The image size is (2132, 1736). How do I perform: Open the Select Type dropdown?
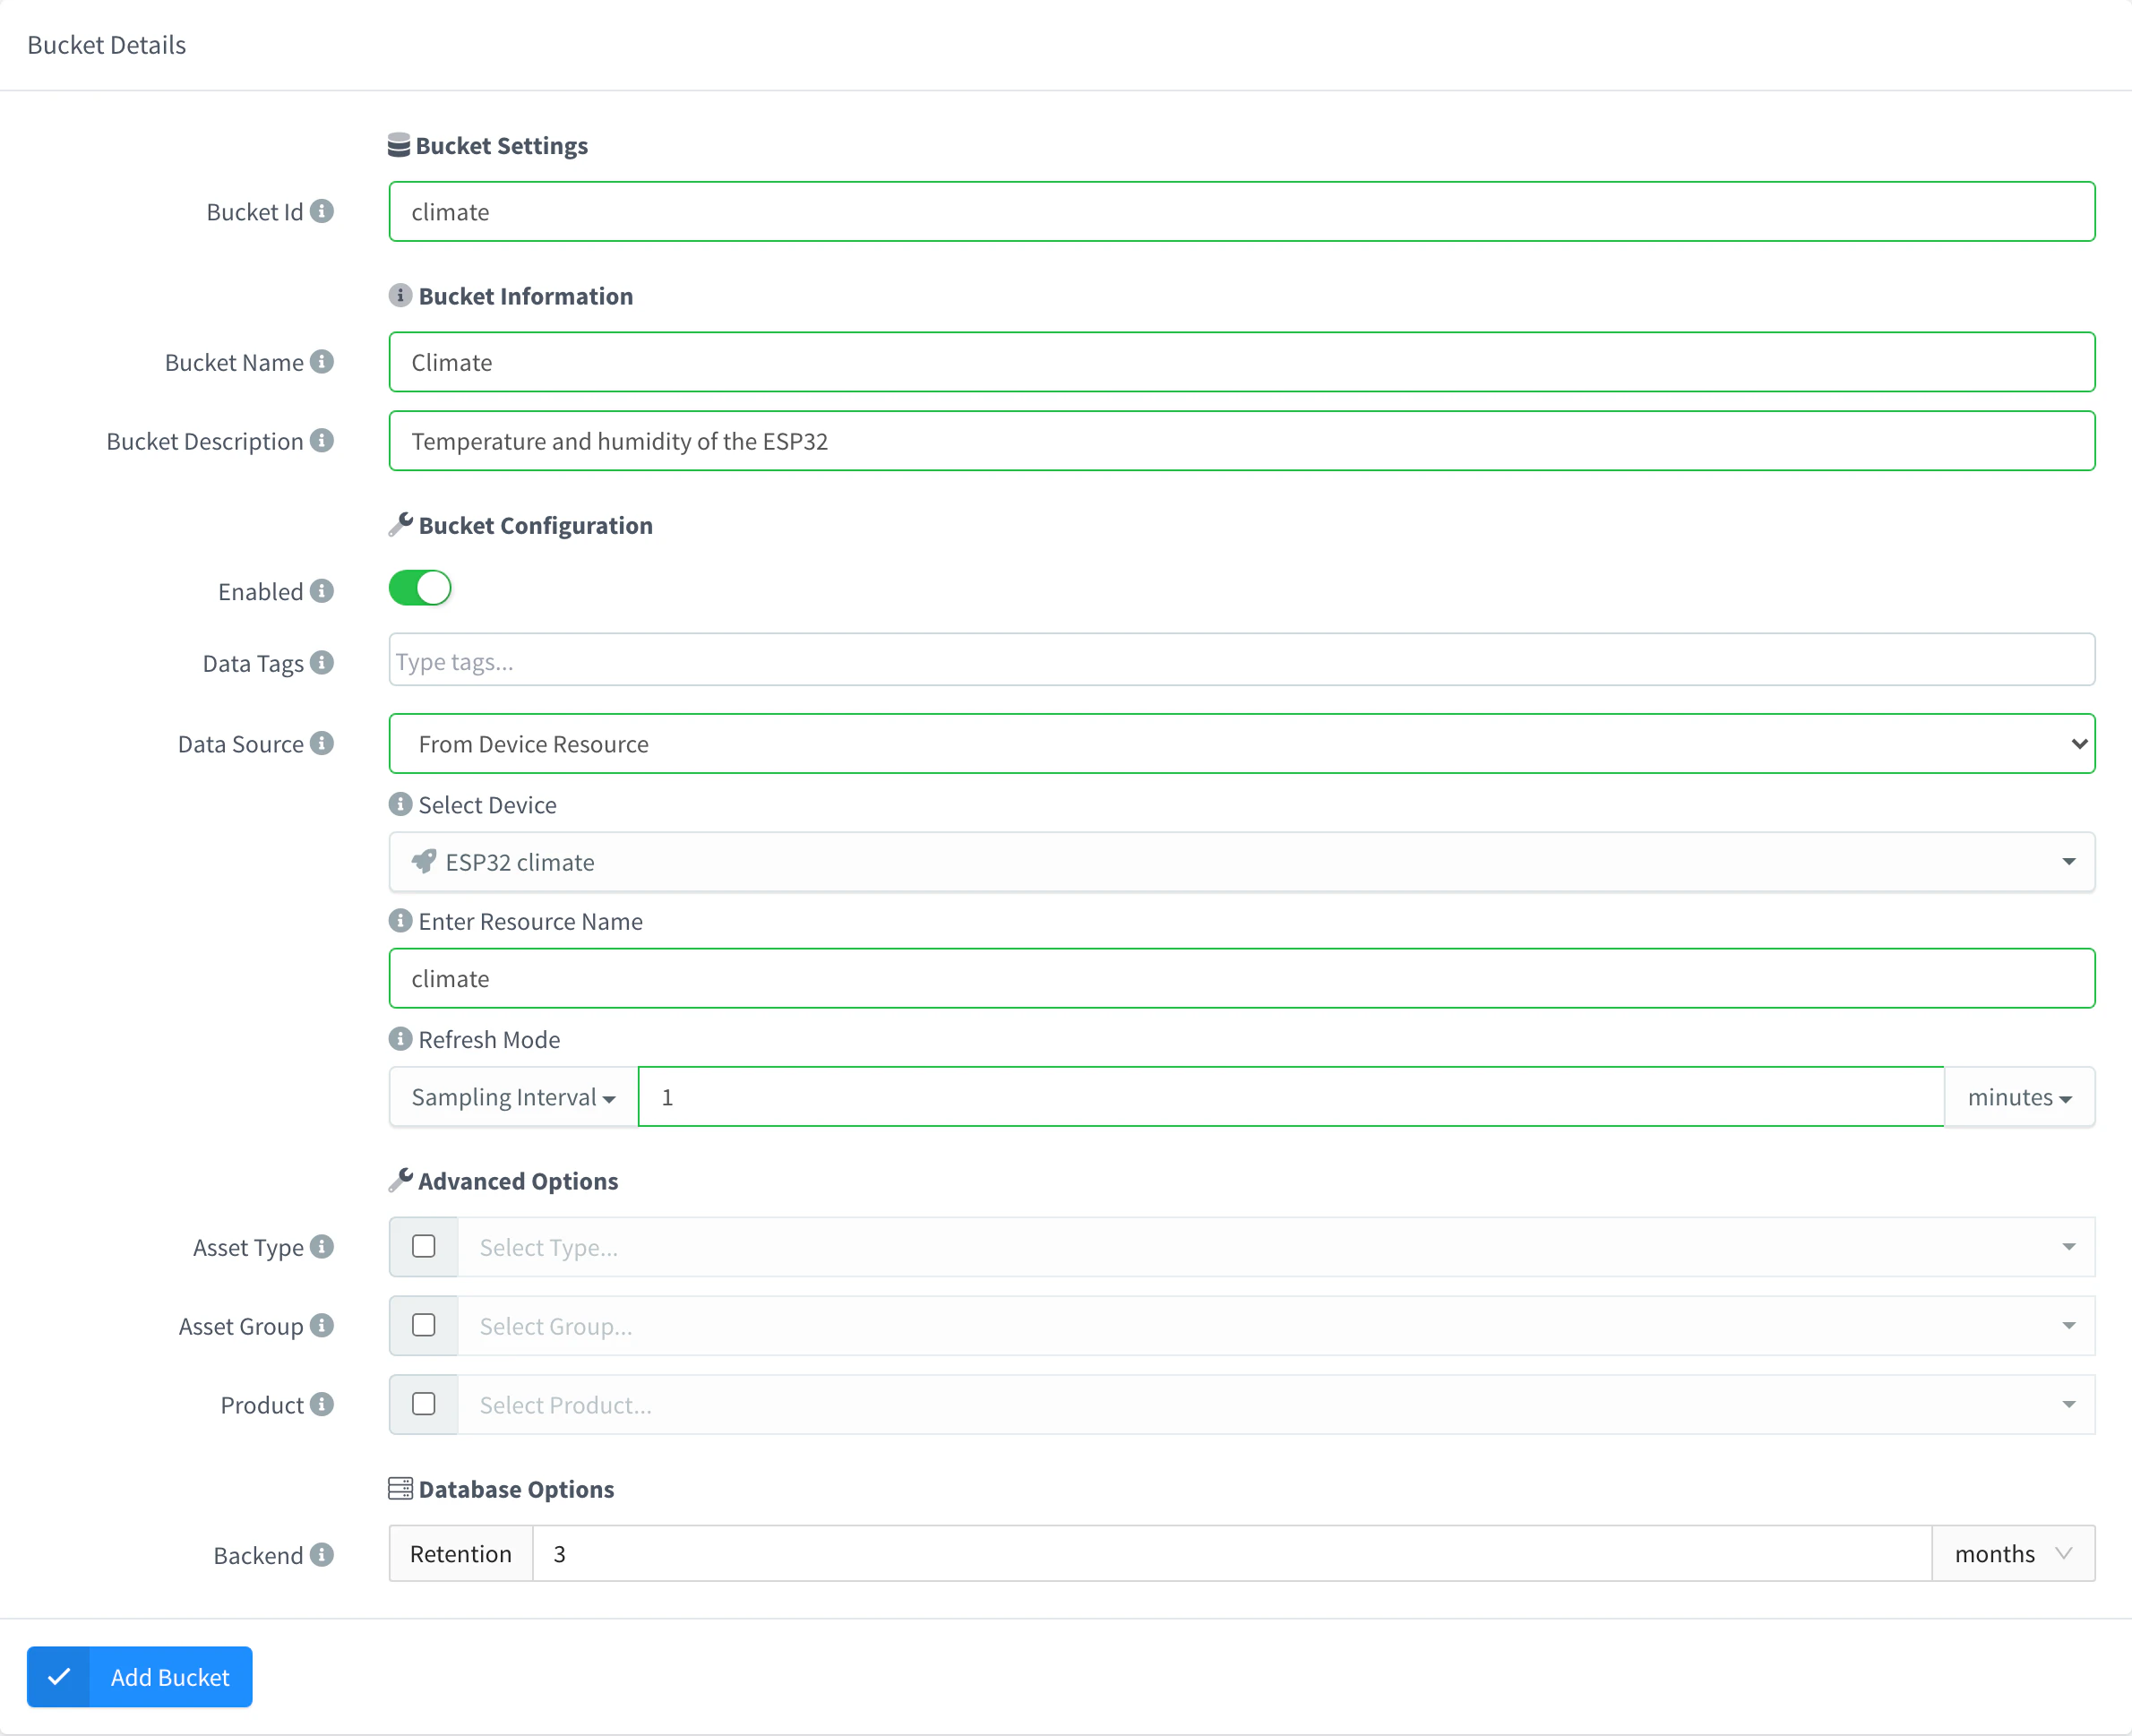1276,1246
